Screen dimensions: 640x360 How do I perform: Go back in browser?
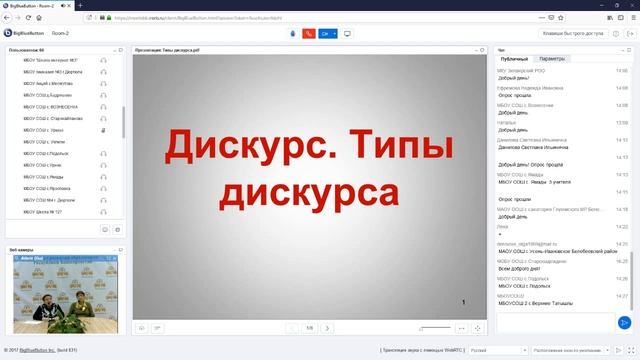pos(7,18)
